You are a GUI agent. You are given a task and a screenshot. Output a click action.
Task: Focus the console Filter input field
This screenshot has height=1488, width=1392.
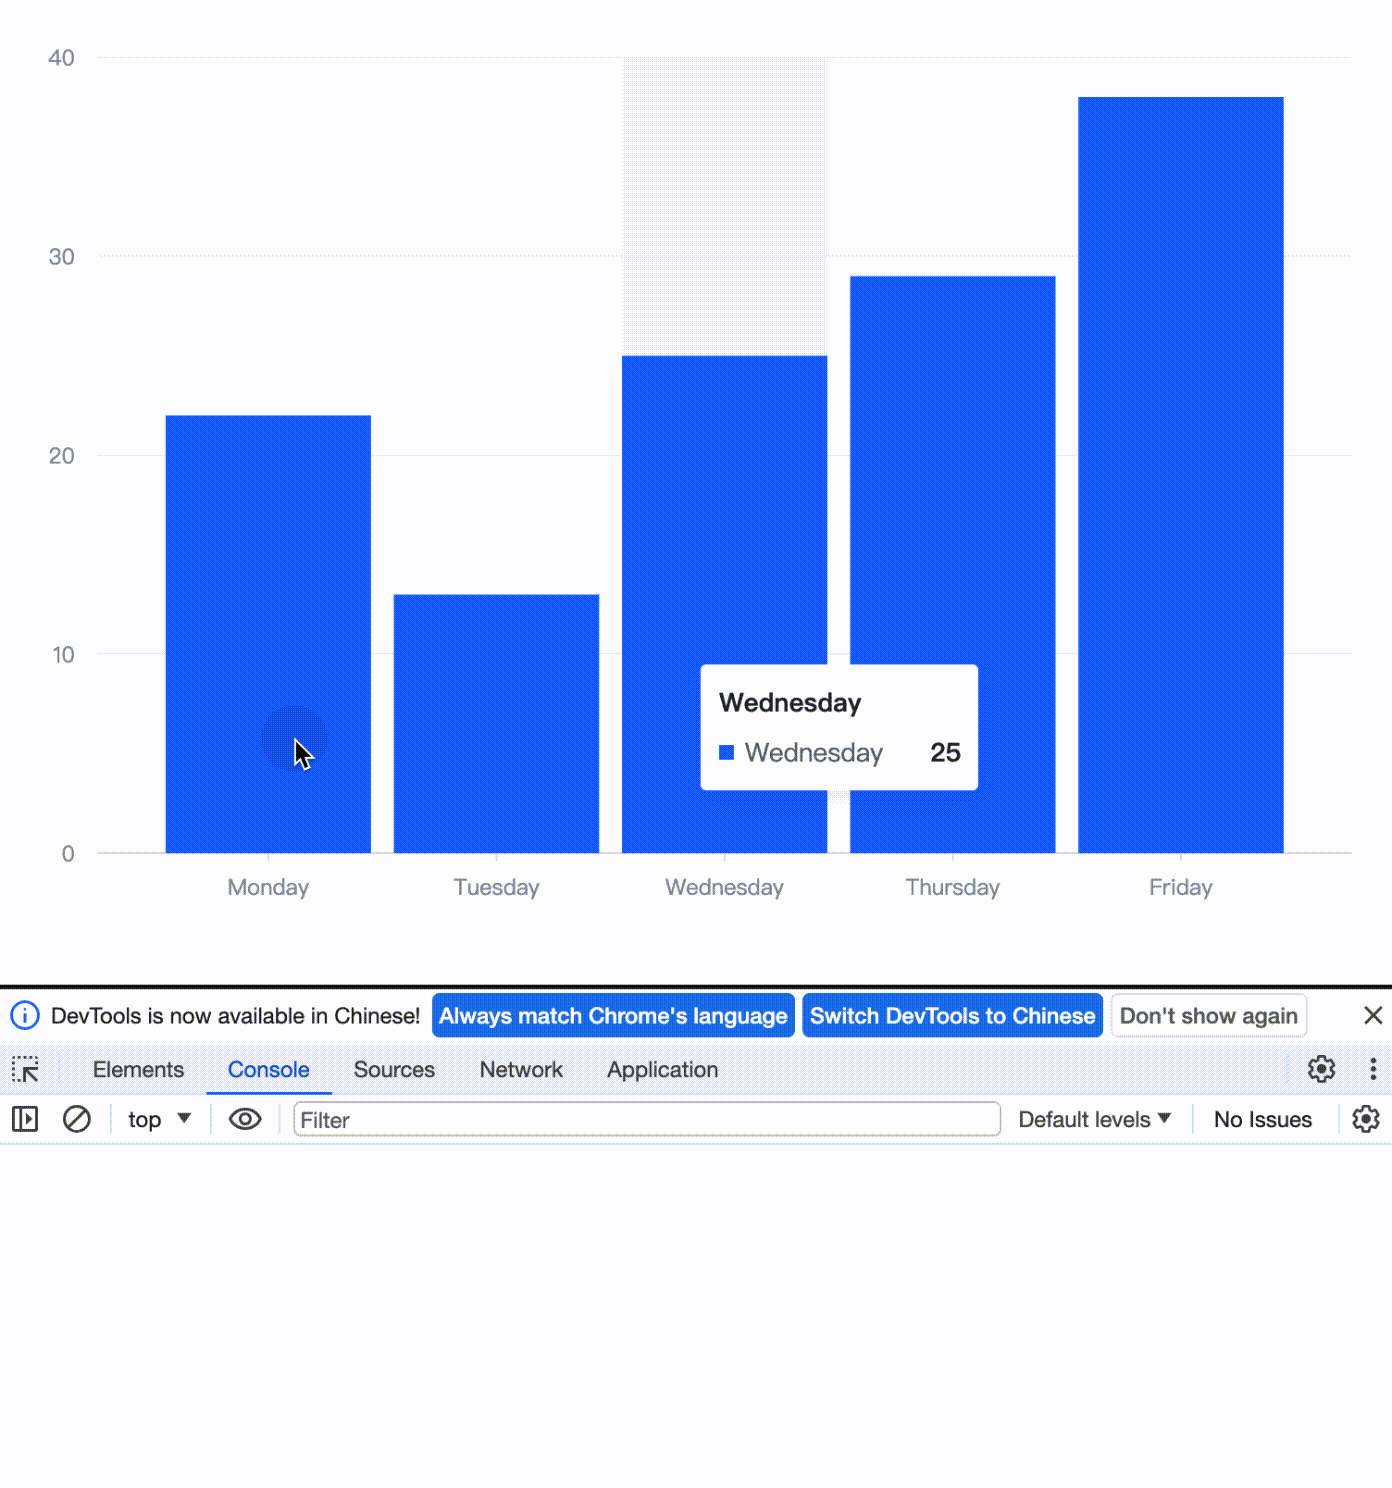click(x=646, y=1119)
